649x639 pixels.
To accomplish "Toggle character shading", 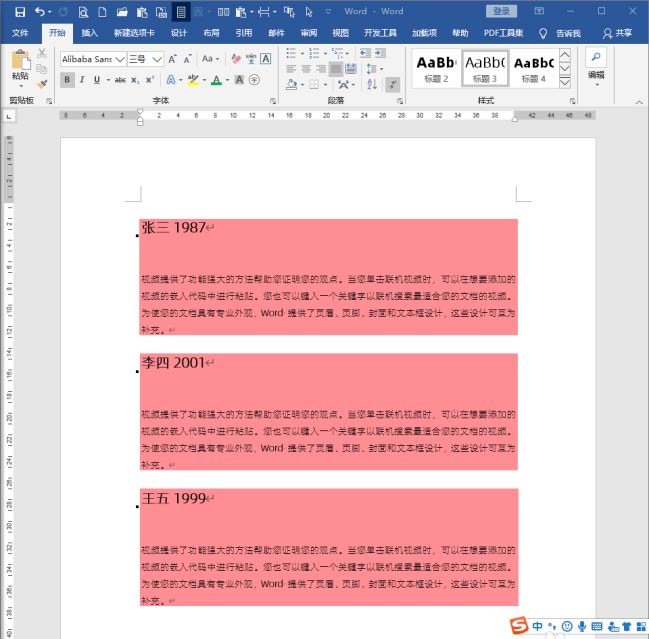I will tap(239, 79).
